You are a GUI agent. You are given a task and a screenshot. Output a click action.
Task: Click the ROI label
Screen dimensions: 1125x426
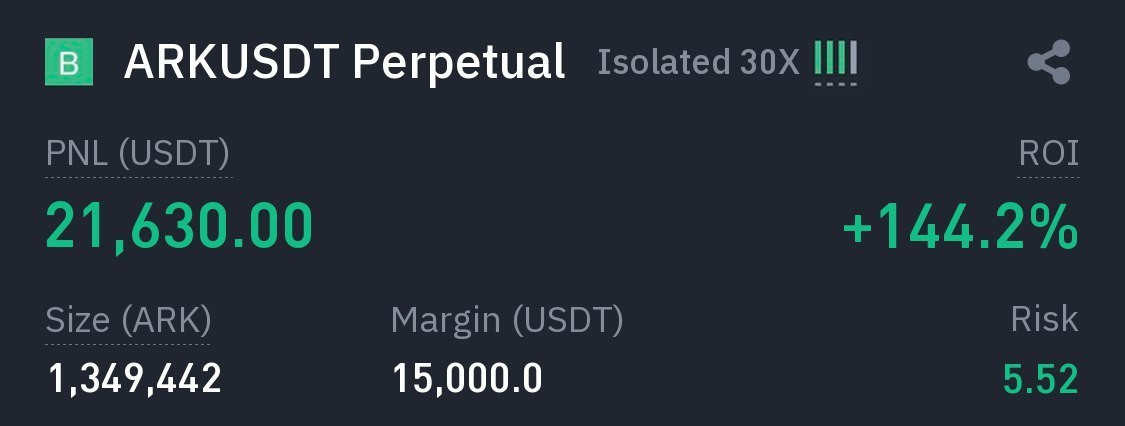[x=1048, y=154]
